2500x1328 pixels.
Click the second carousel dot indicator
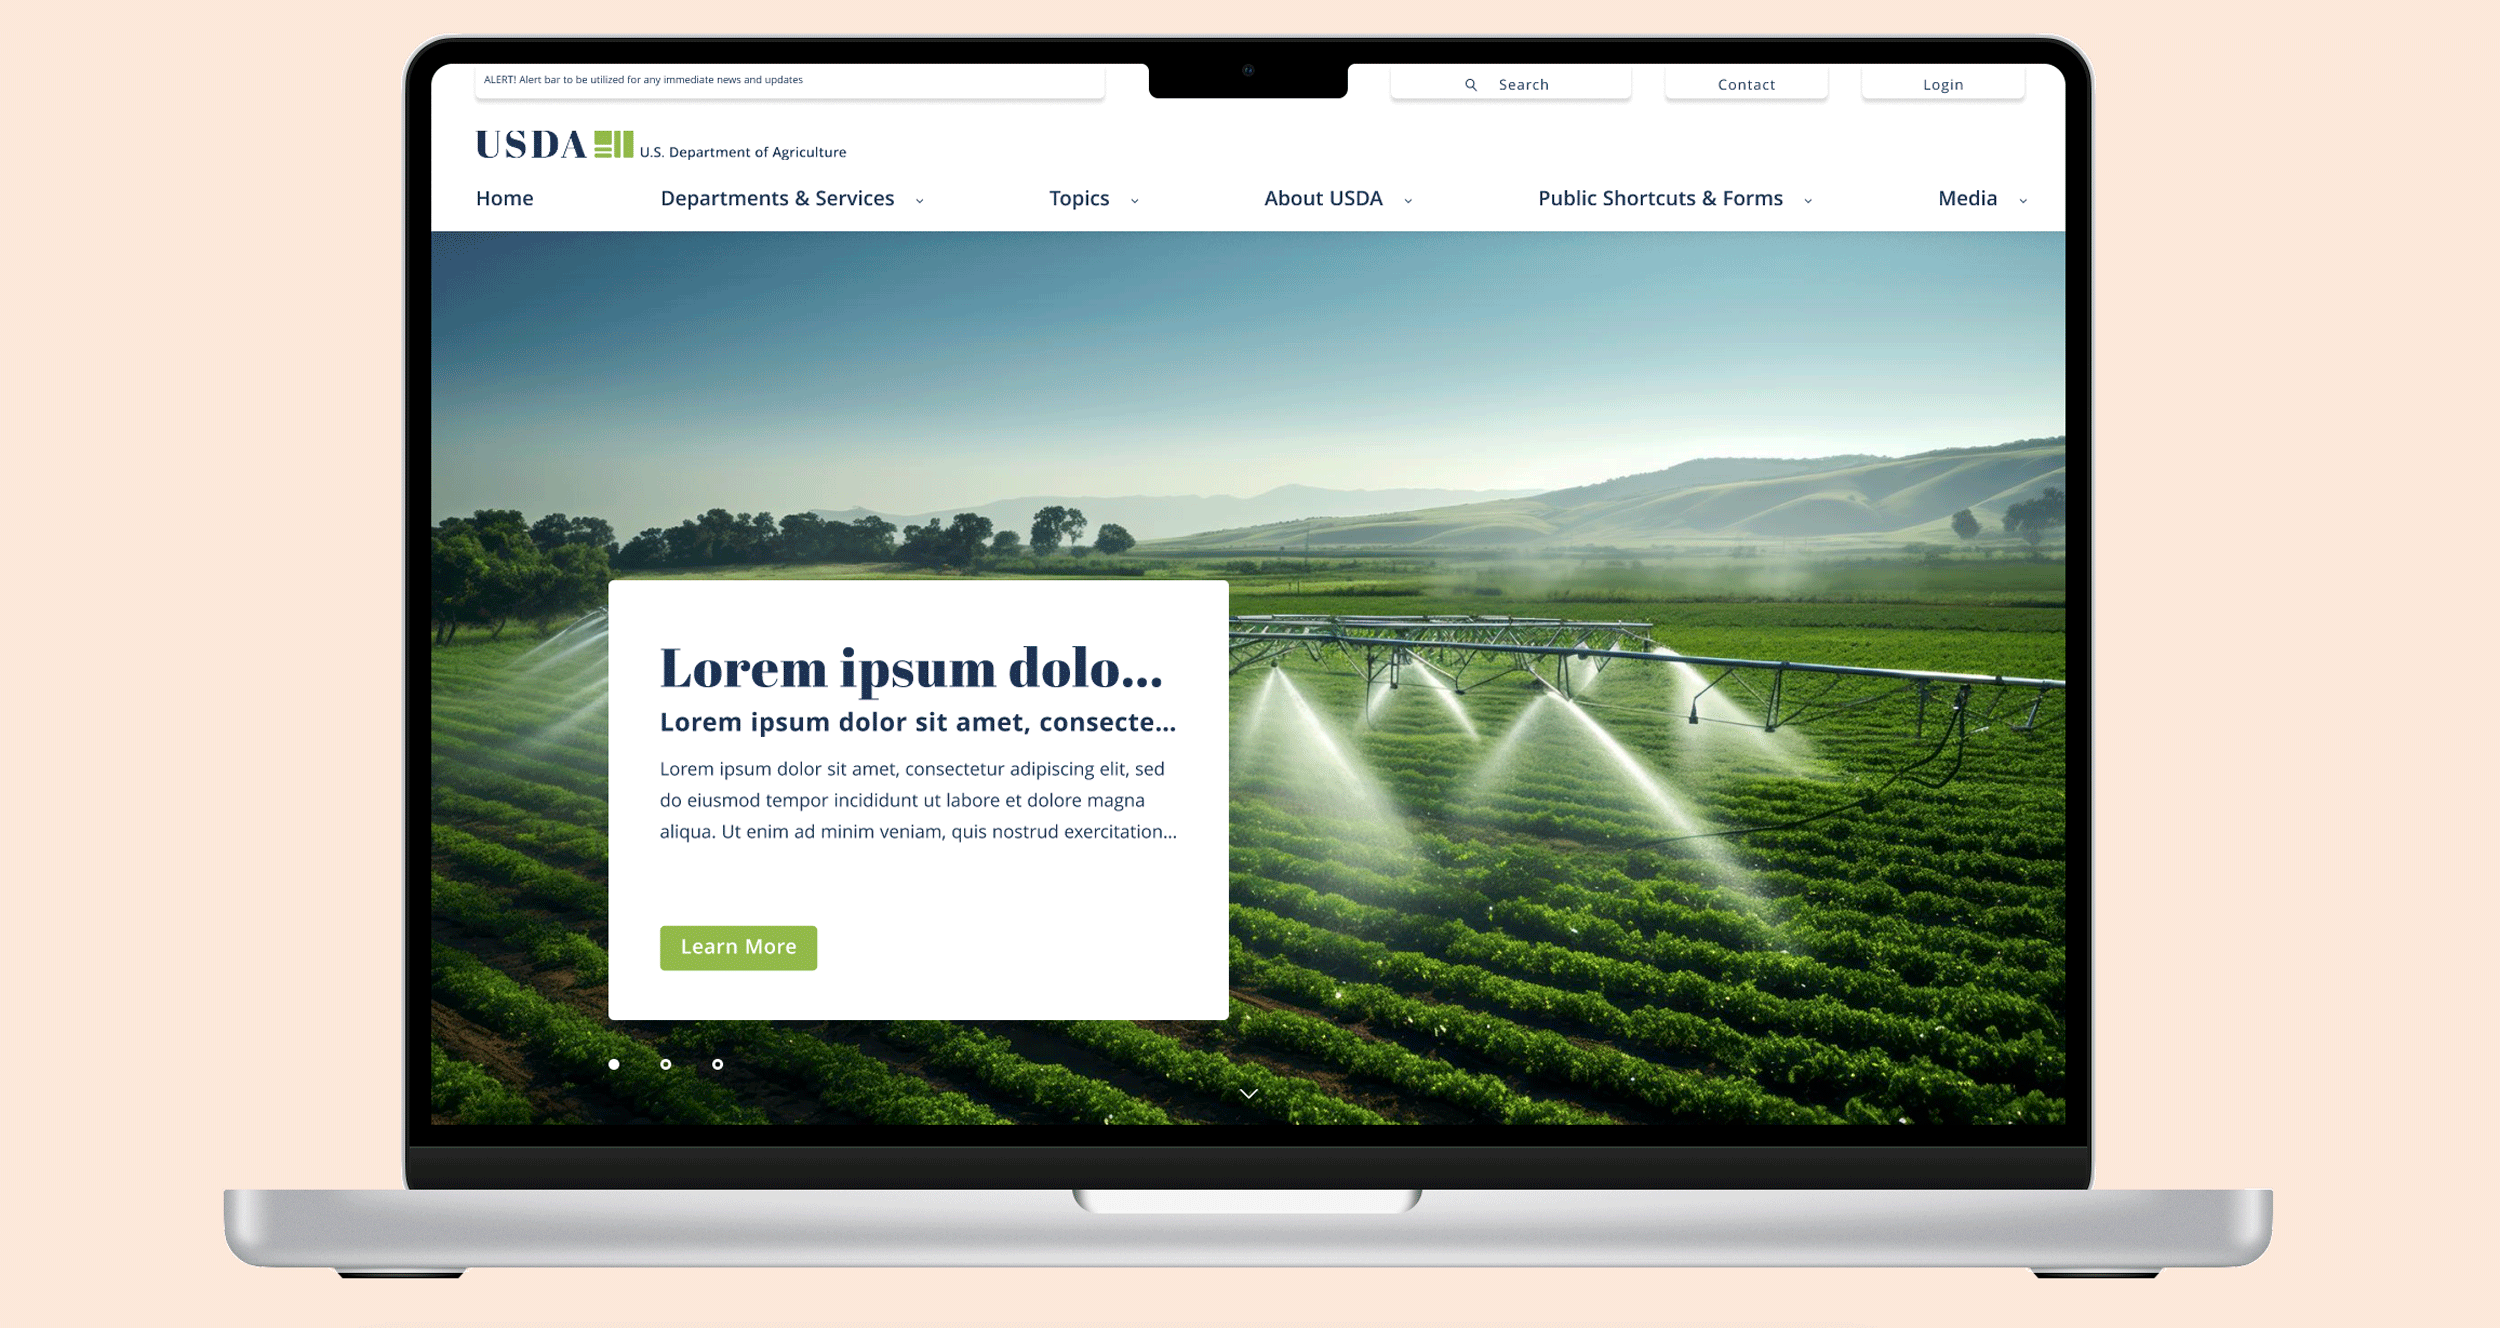[666, 1065]
